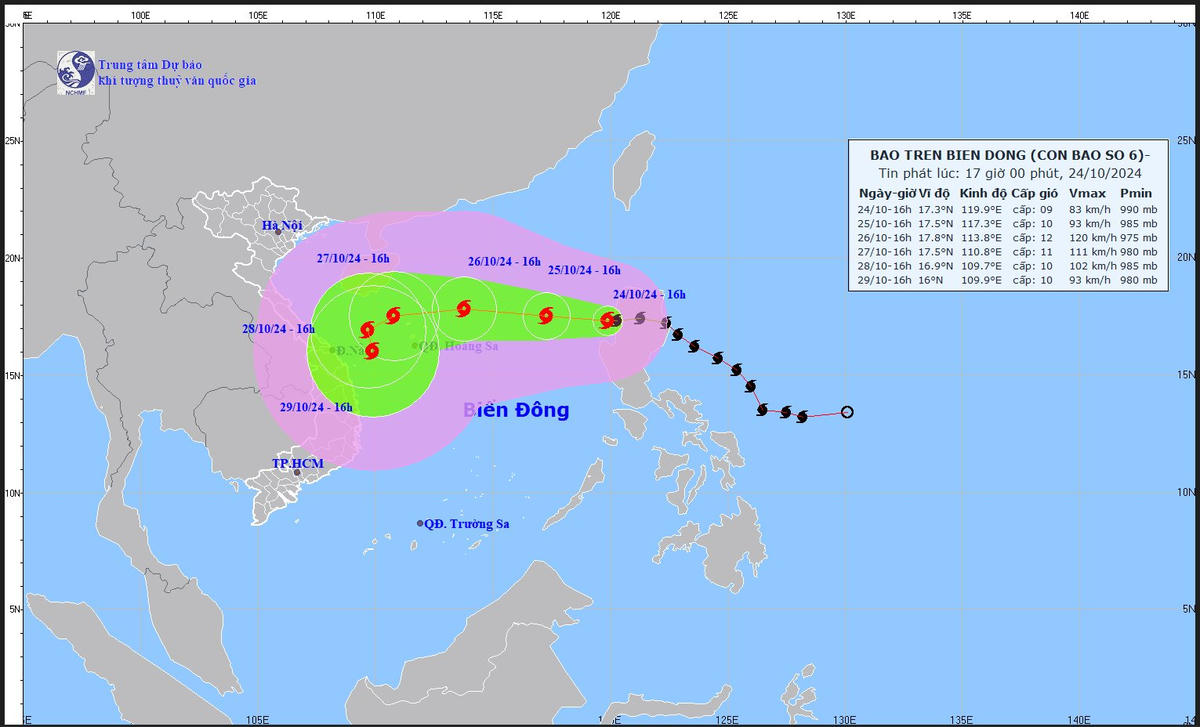Select the "27/10/24 - 16h" date label
The image size is (1200, 727).
point(353,258)
